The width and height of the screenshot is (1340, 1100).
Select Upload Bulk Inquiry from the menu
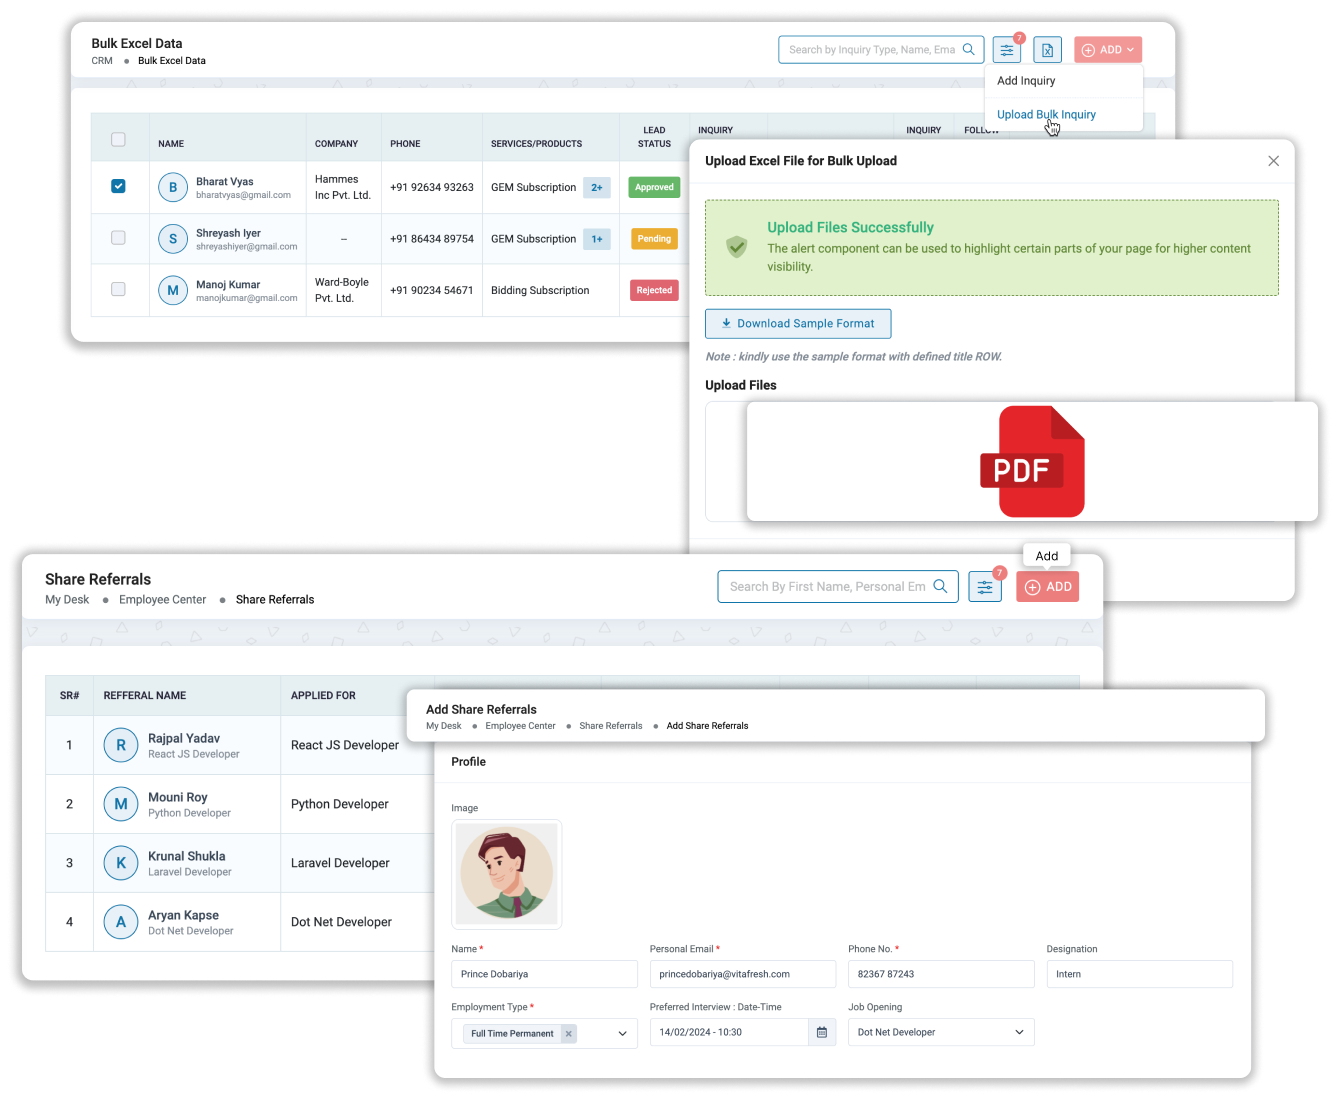pyautogui.click(x=1044, y=114)
